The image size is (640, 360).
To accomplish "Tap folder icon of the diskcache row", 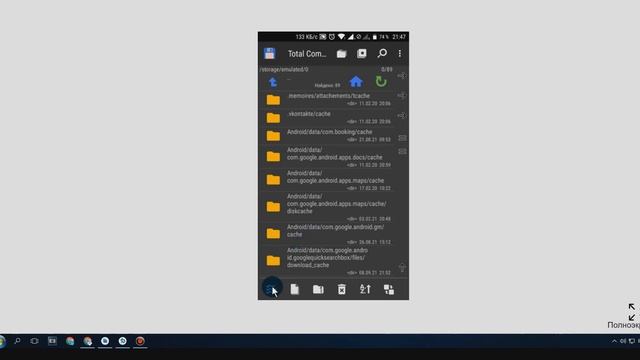I will 273,207.
